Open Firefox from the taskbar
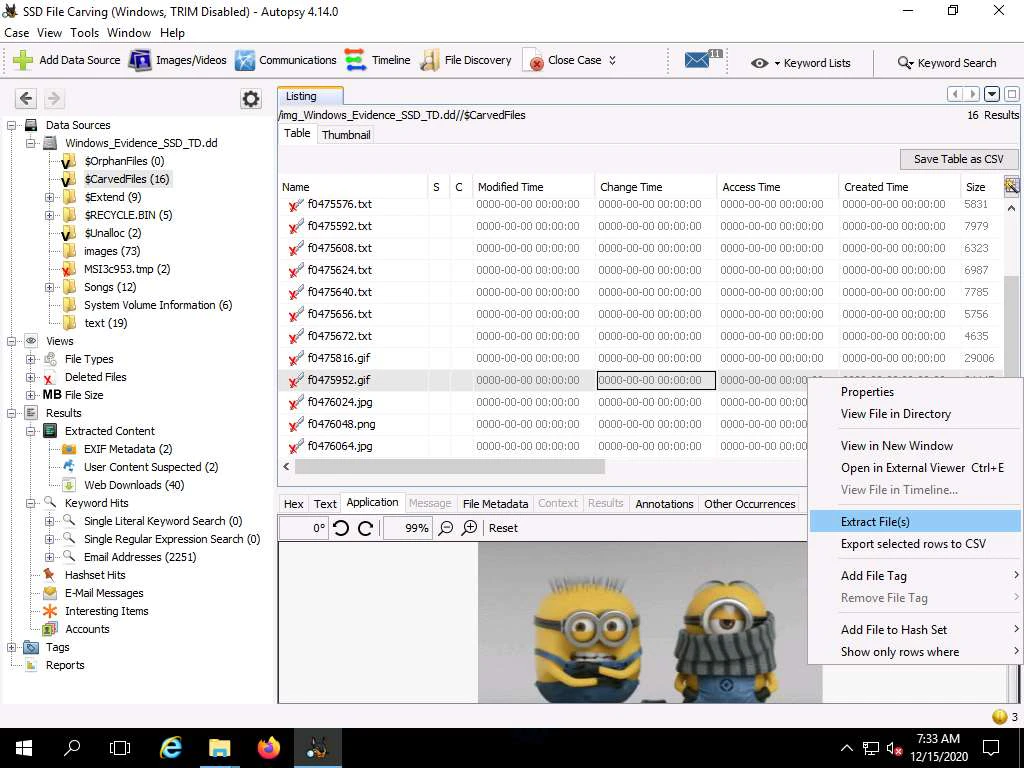The image size is (1024, 768). (x=268, y=748)
